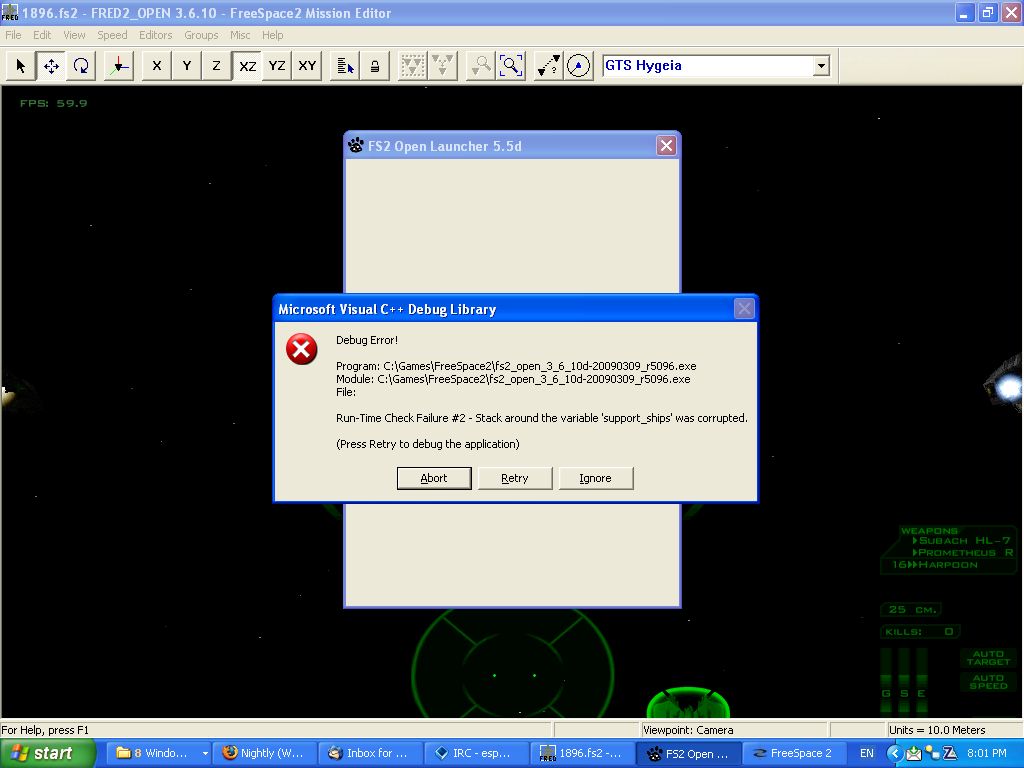Expand hidden system tray icons

(895, 753)
